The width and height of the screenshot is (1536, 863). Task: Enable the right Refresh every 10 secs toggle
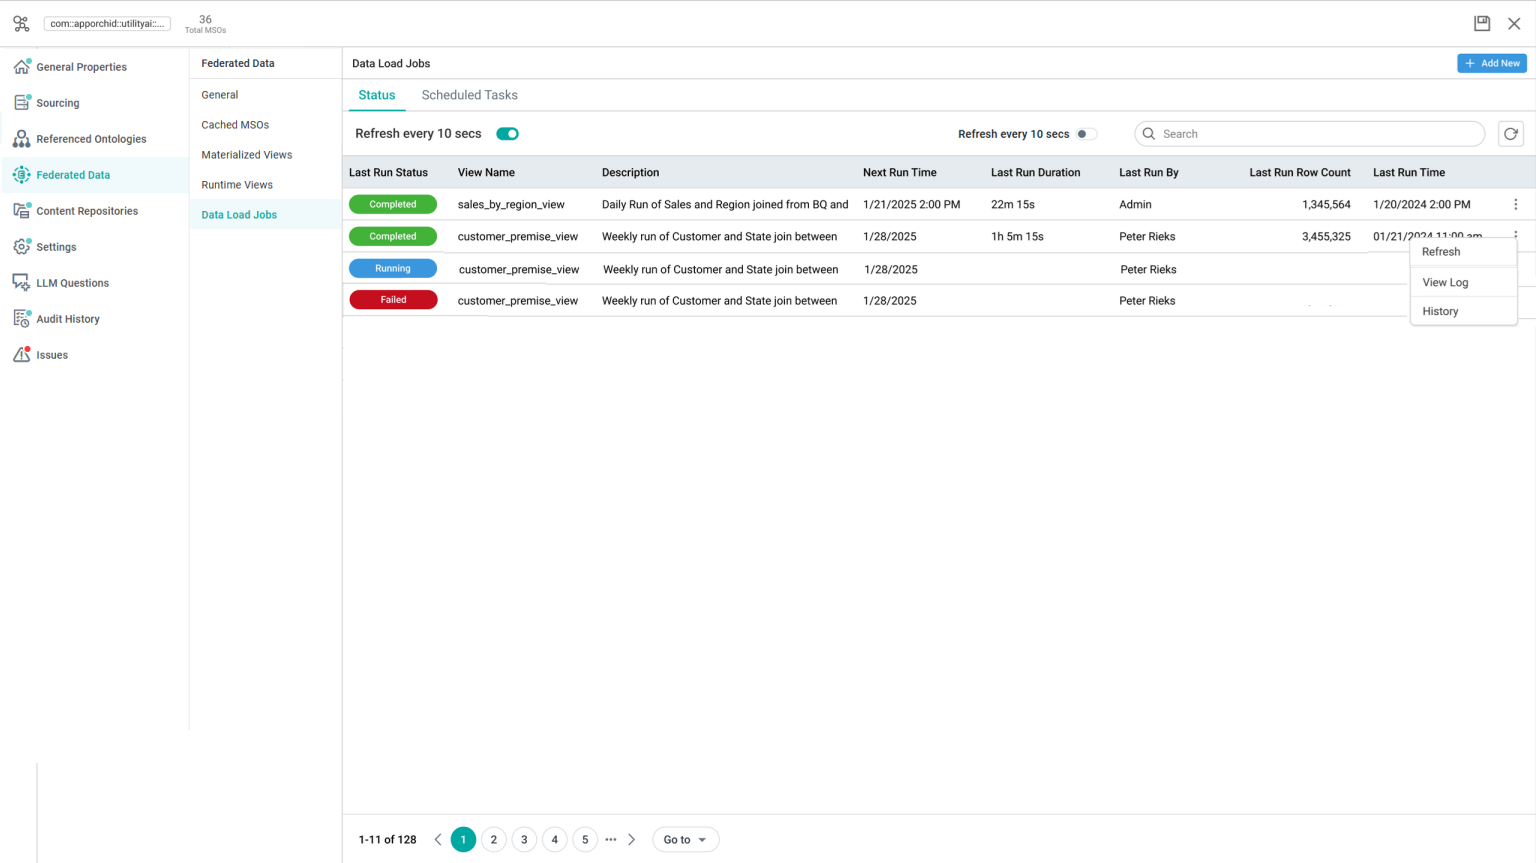[x=1085, y=134]
